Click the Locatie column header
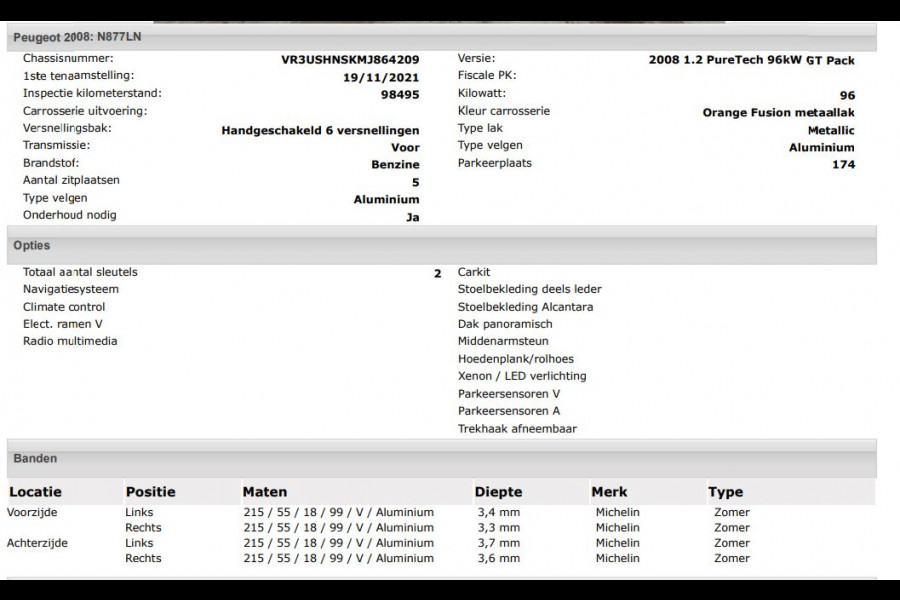Viewport: 900px width, 600px height. pos(35,491)
